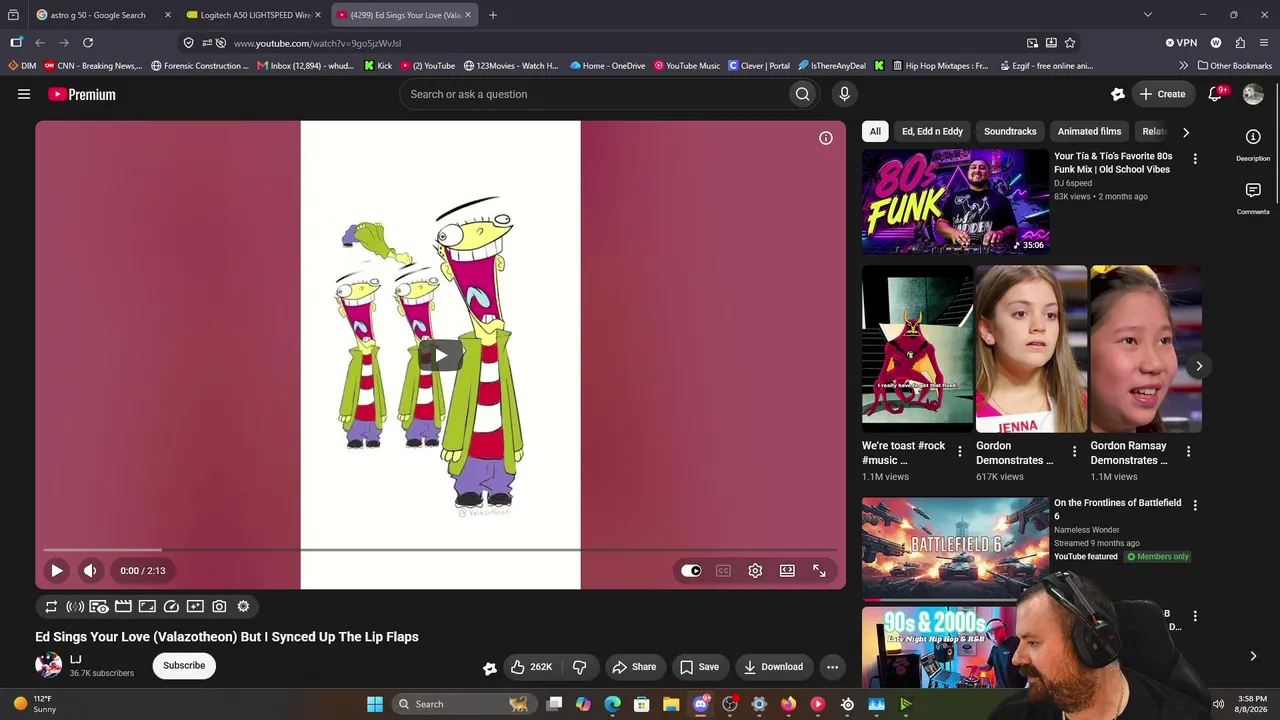Download the video
The height and width of the screenshot is (720, 1280).
click(773, 667)
